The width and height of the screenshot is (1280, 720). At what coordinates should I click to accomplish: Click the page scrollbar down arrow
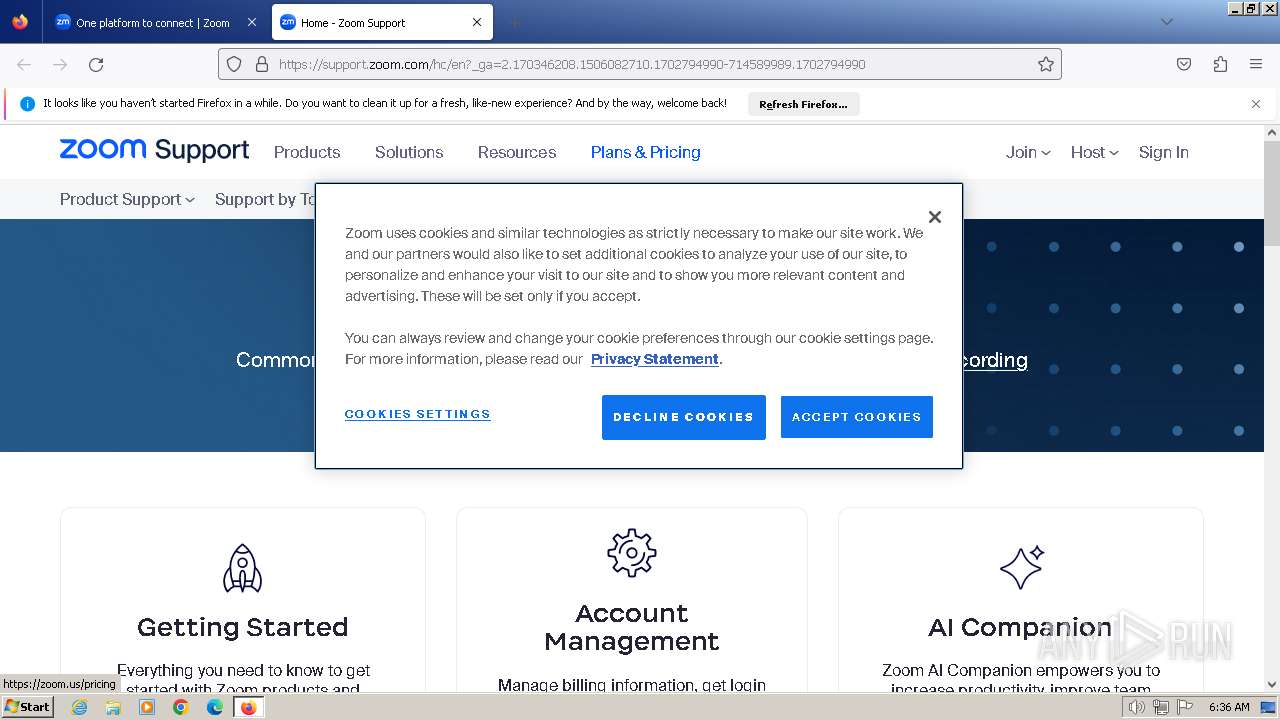pyautogui.click(x=1272, y=685)
